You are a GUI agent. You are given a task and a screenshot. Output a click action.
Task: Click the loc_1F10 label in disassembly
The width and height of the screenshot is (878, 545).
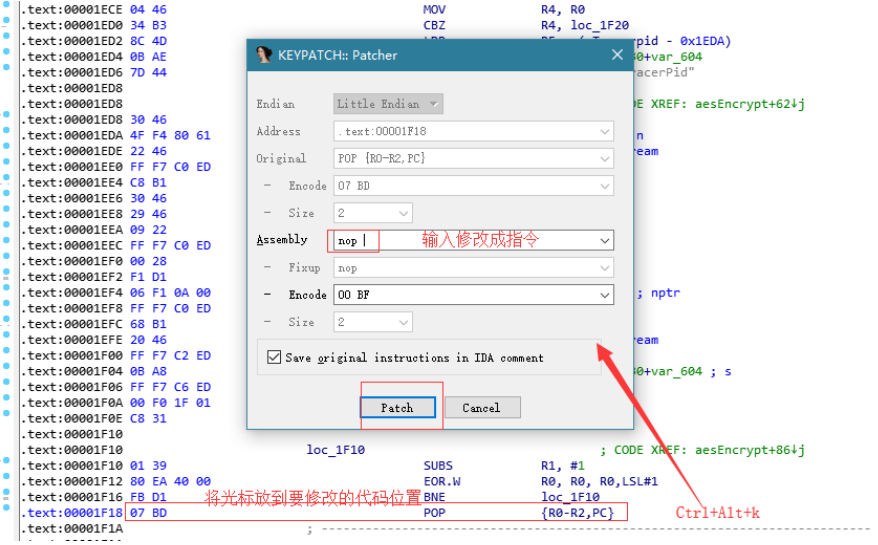tap(335, 450)
